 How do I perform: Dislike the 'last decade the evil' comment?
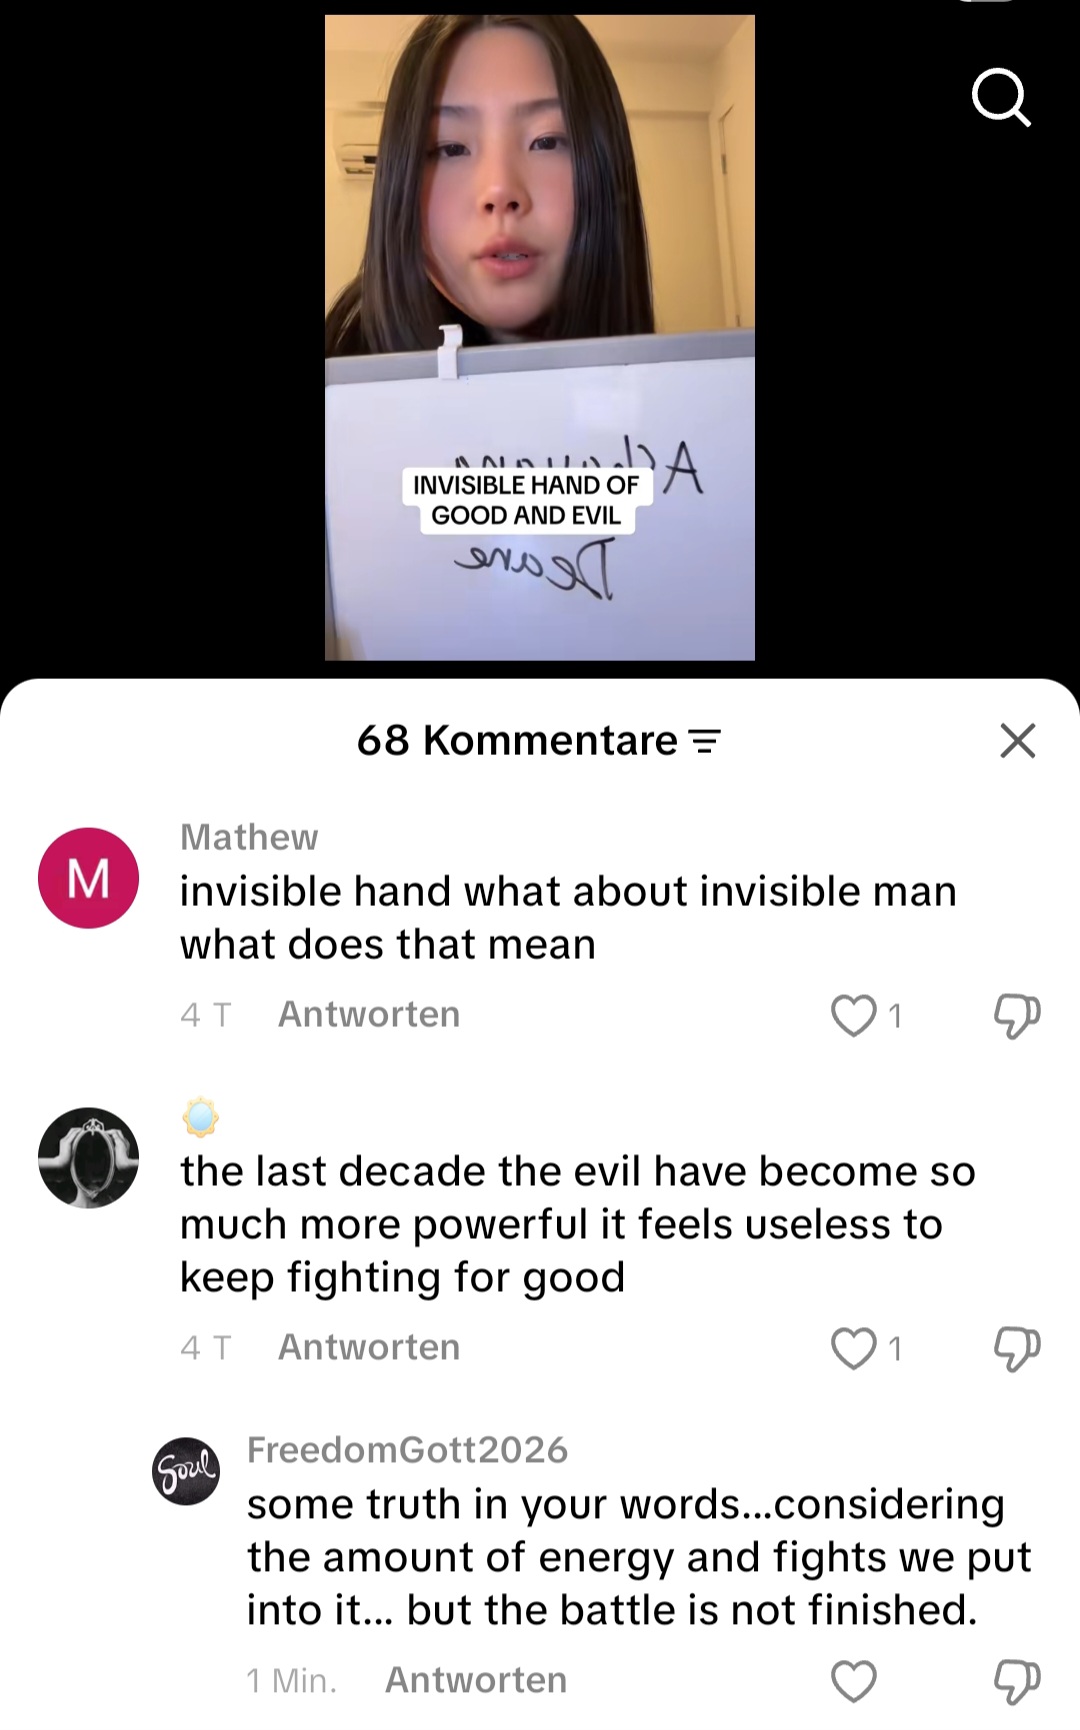pyautogui.click(x=1017, y=1349)
